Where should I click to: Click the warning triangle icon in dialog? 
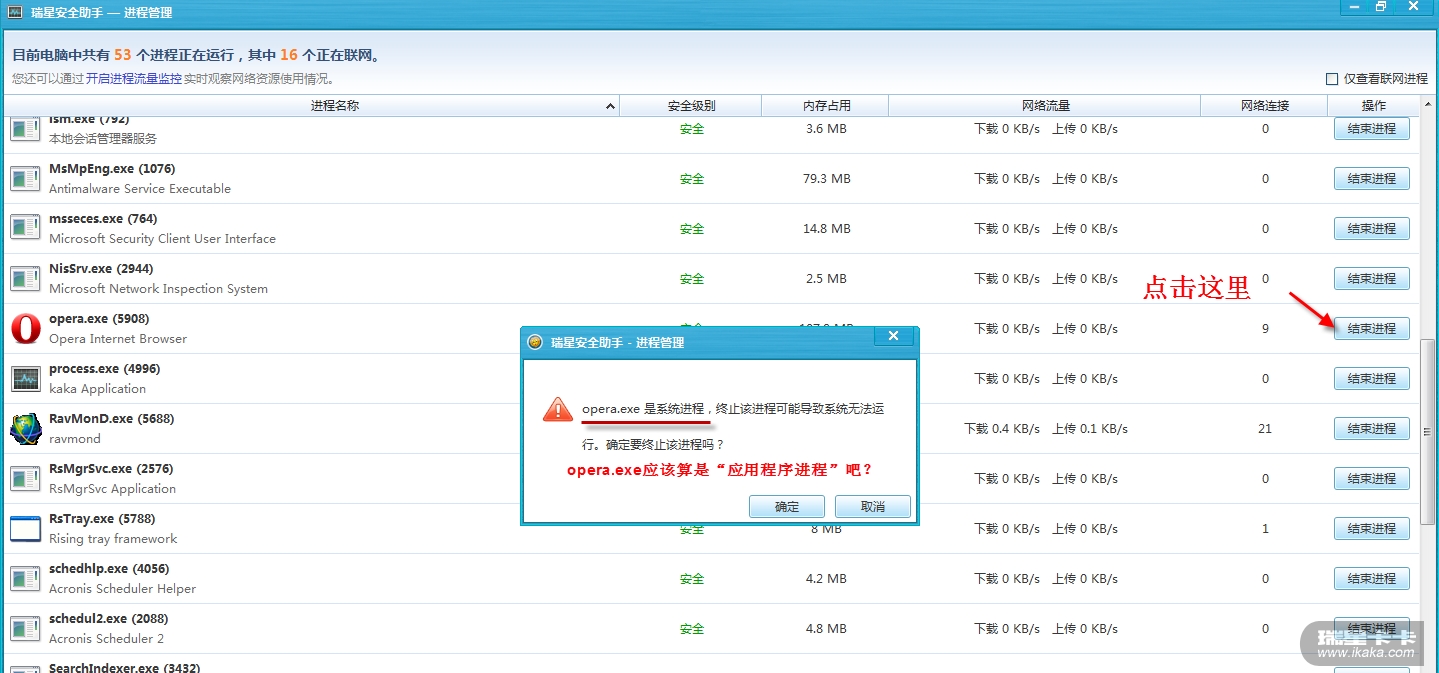(558, 409)
